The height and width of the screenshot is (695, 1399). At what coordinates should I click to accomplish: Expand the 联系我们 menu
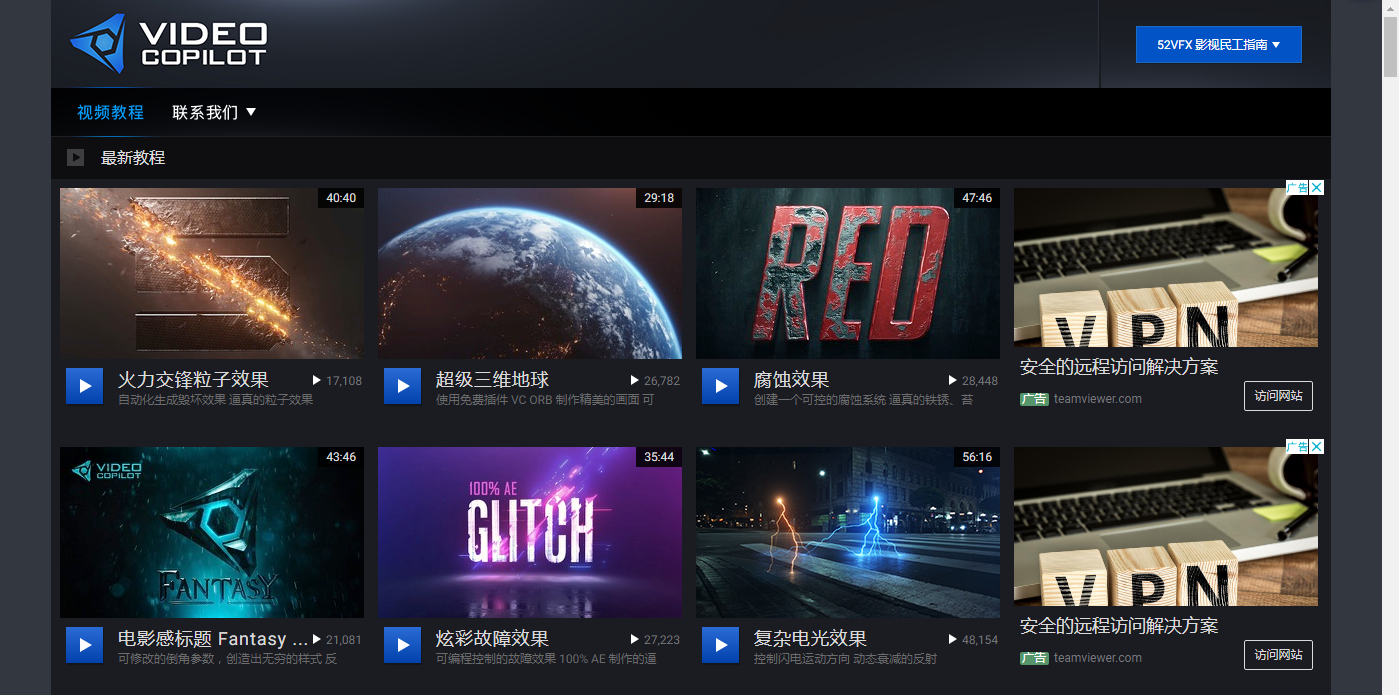click(x=214, y=112)
